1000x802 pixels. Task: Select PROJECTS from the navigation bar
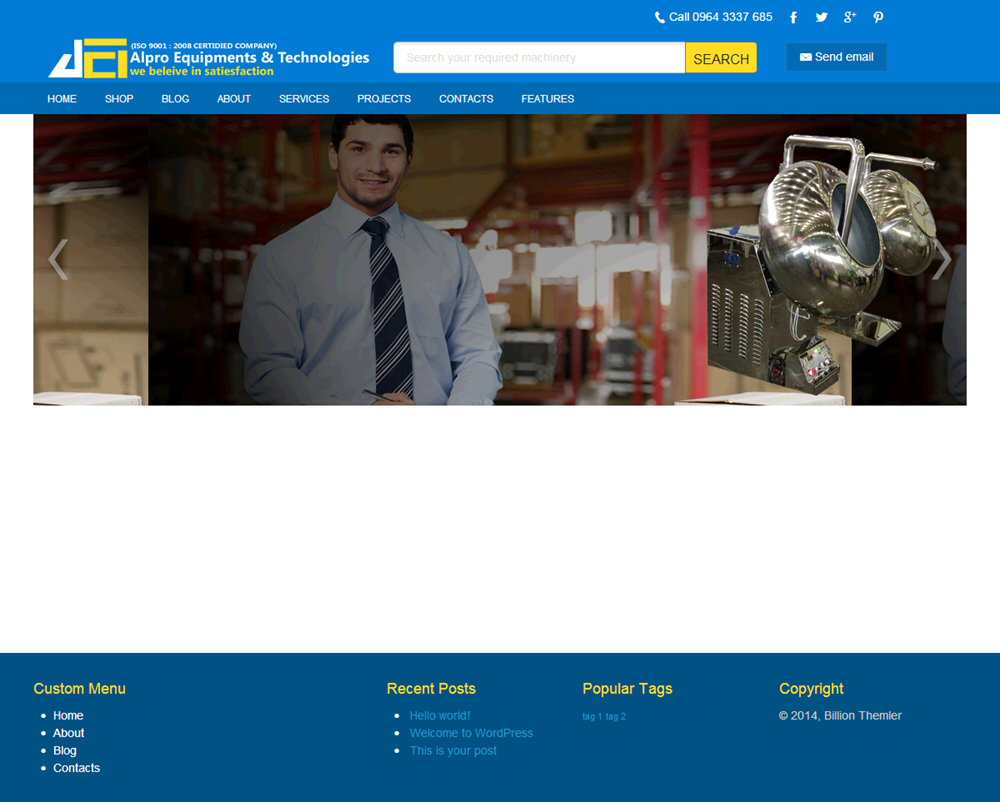pos(384,99)
